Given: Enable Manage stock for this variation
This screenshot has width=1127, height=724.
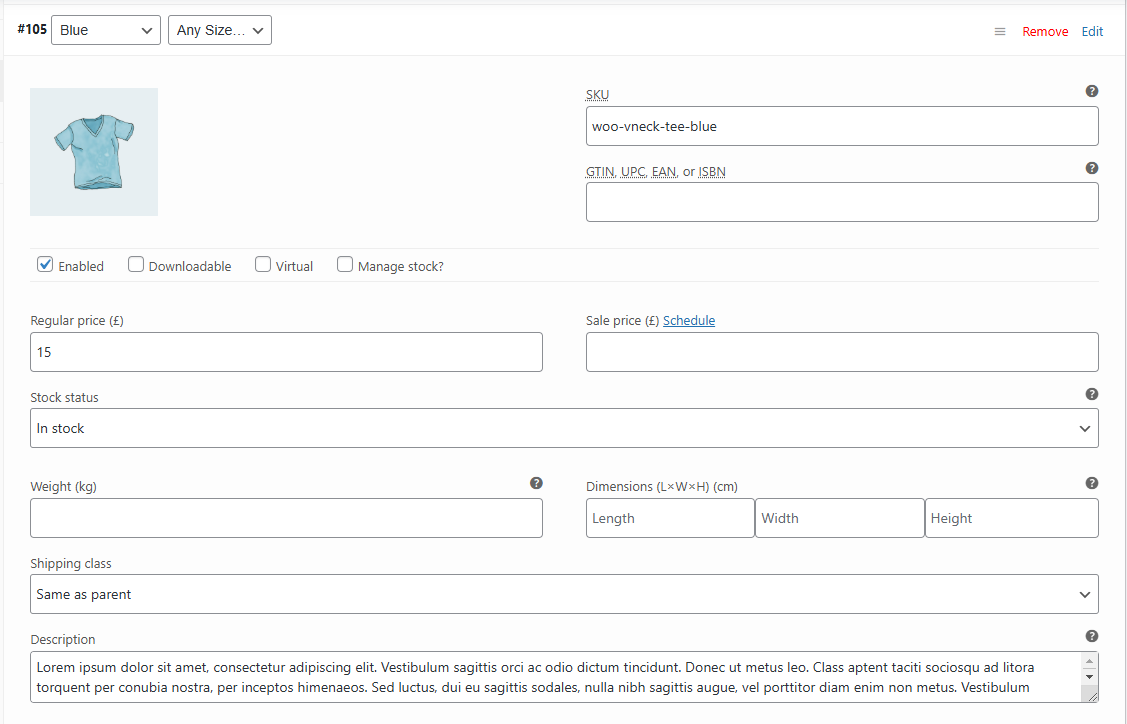Looking at the screenshot, I should point(345,264).
